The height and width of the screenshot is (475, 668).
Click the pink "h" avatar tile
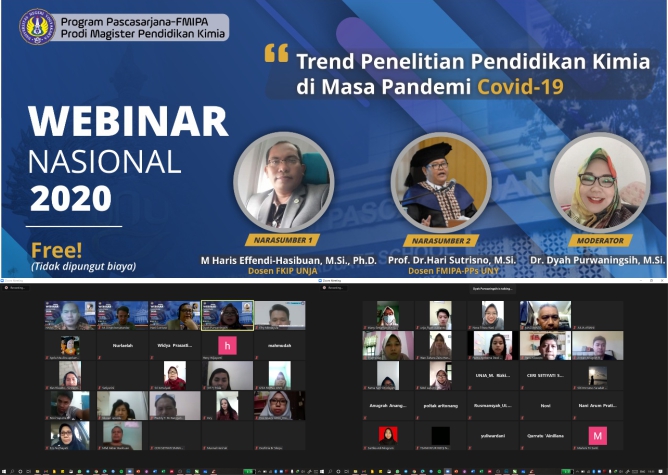coord(227,345)
